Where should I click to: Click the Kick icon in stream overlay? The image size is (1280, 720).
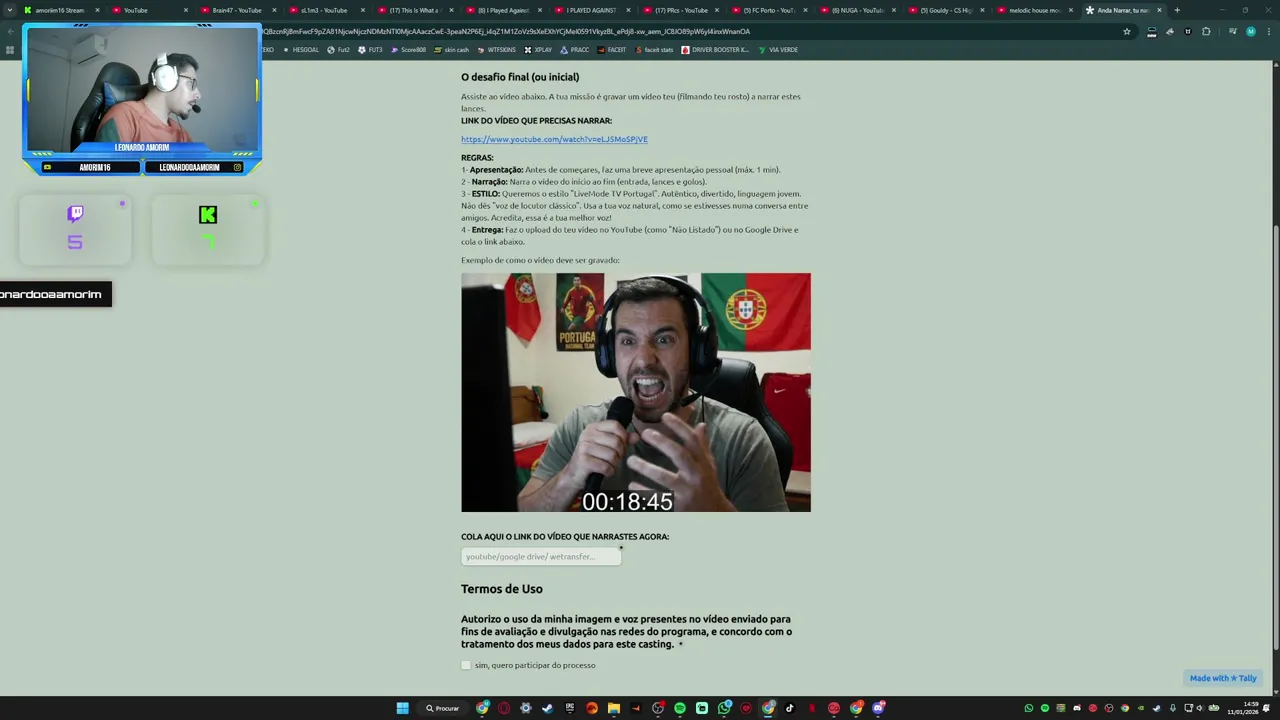208,215
